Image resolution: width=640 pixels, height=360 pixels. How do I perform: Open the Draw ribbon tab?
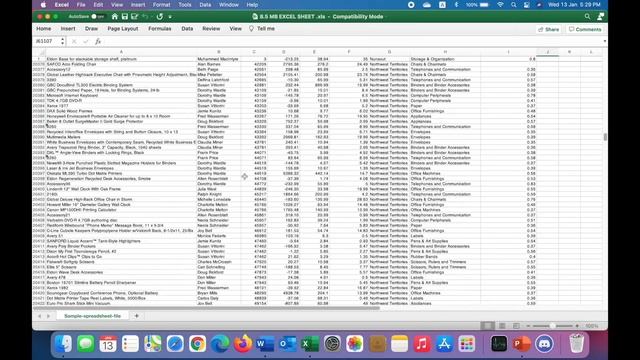[91, 29]
